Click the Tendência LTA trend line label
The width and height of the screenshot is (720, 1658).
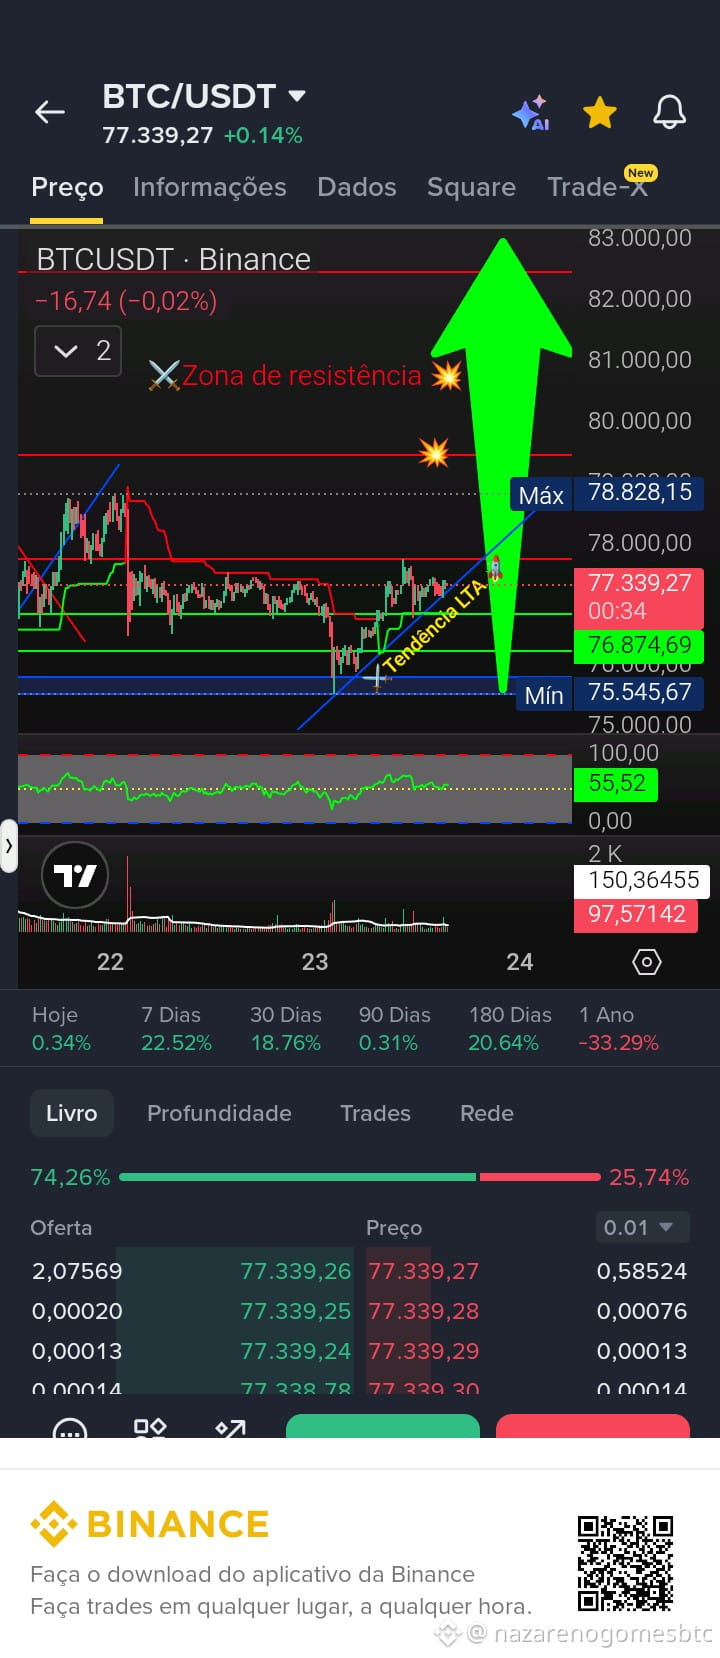434,625
